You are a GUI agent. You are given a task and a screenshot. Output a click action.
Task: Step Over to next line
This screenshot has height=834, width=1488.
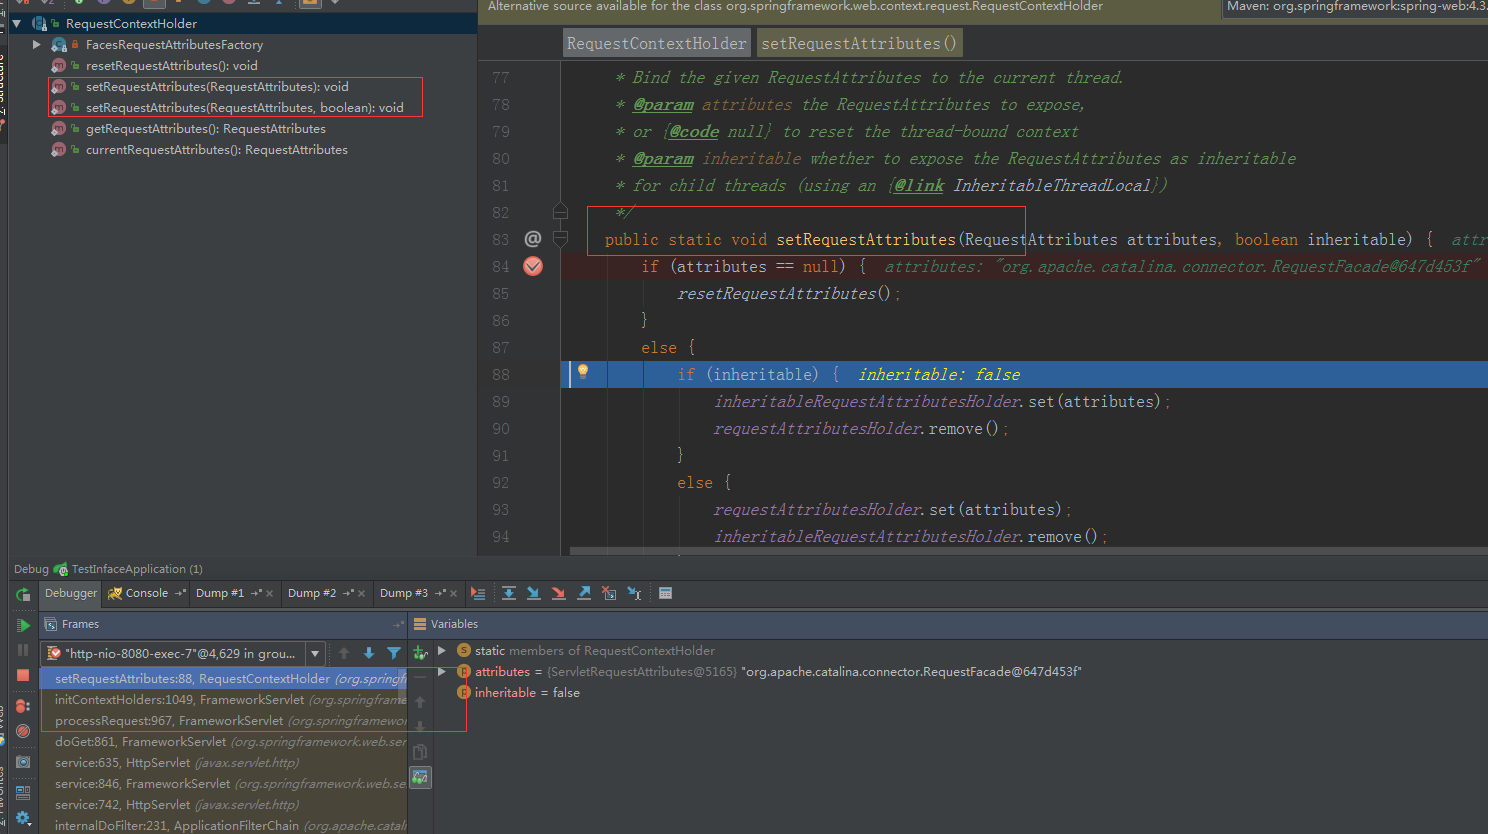coord(509,593)
